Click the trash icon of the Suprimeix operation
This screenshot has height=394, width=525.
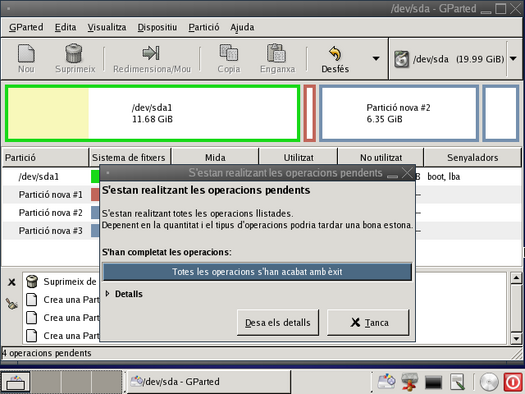[32, 282]
